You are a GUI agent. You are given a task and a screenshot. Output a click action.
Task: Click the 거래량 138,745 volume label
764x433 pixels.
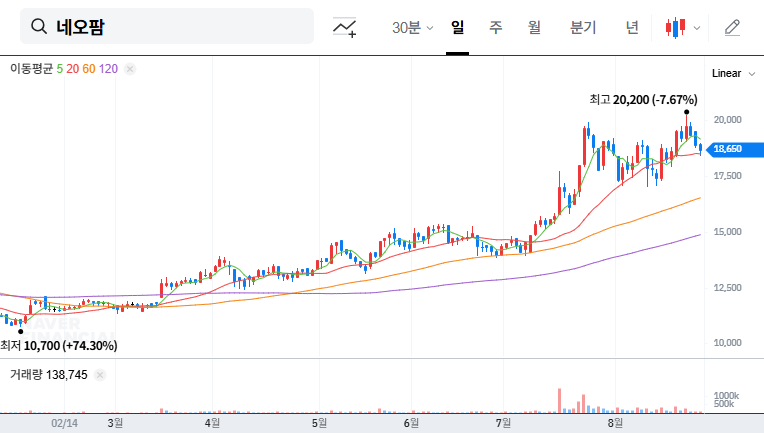49,375
